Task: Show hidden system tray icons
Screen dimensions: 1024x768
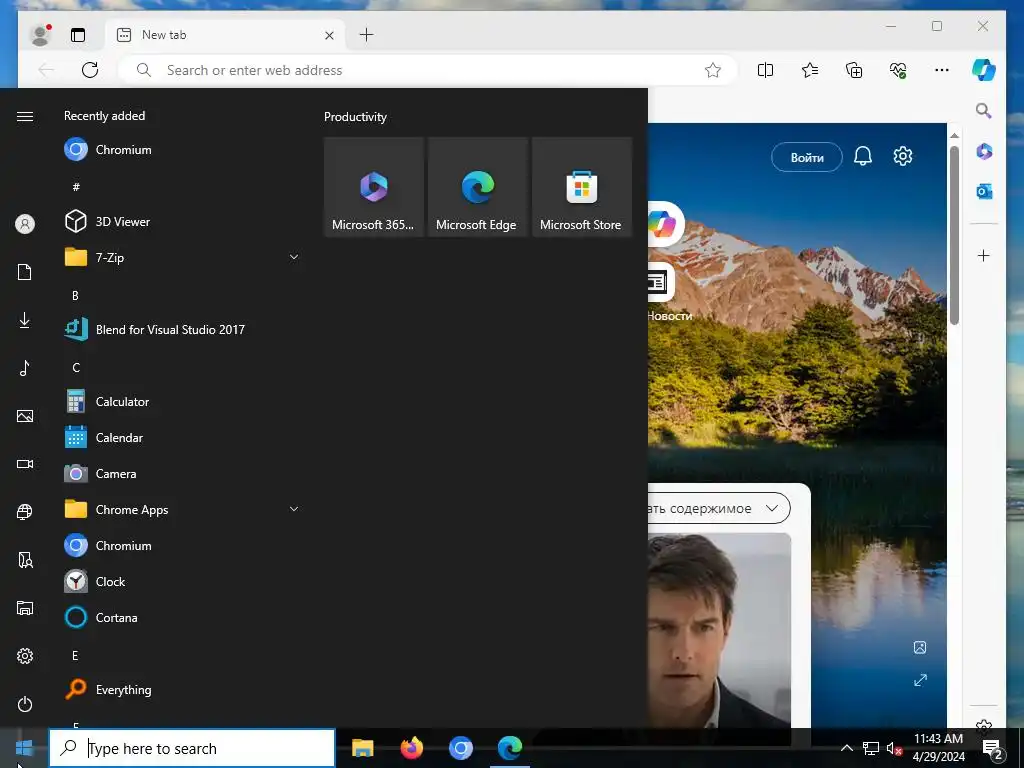Action: (x=846, y=748)
